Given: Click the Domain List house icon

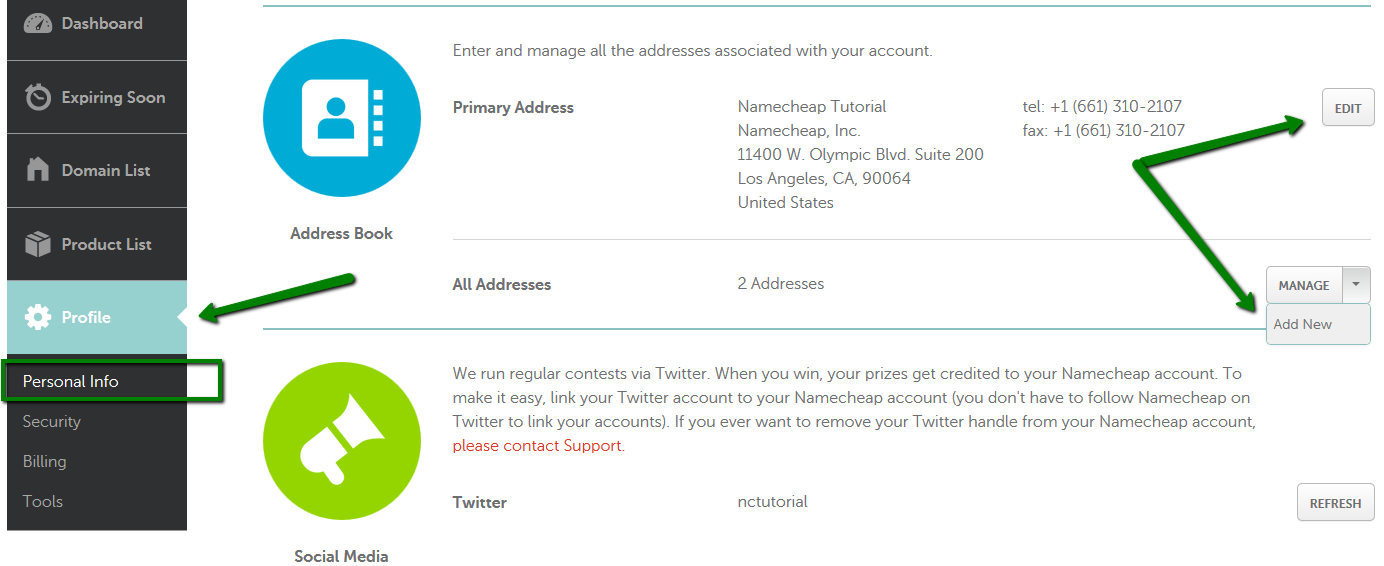Looking at the screenshot, I should (x=38, y=170).
